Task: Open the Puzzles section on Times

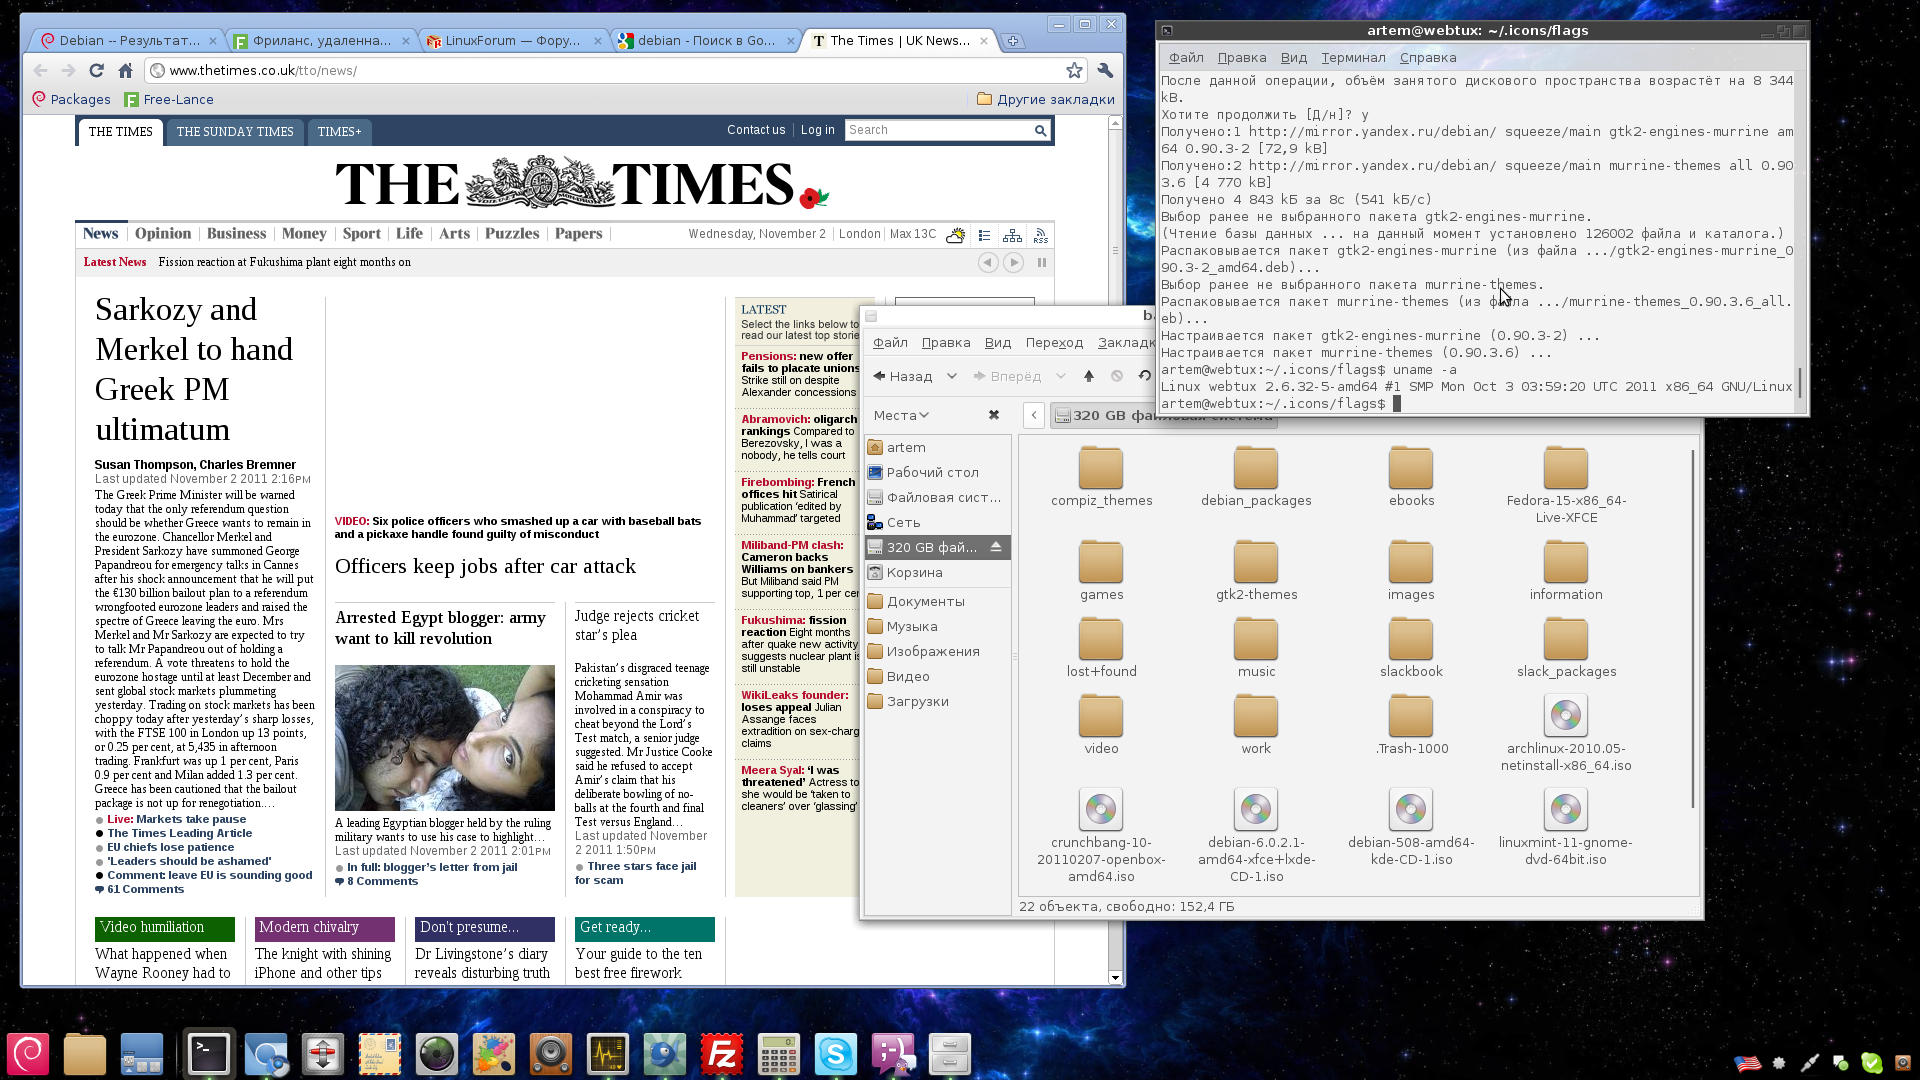Action: [512, 234]
